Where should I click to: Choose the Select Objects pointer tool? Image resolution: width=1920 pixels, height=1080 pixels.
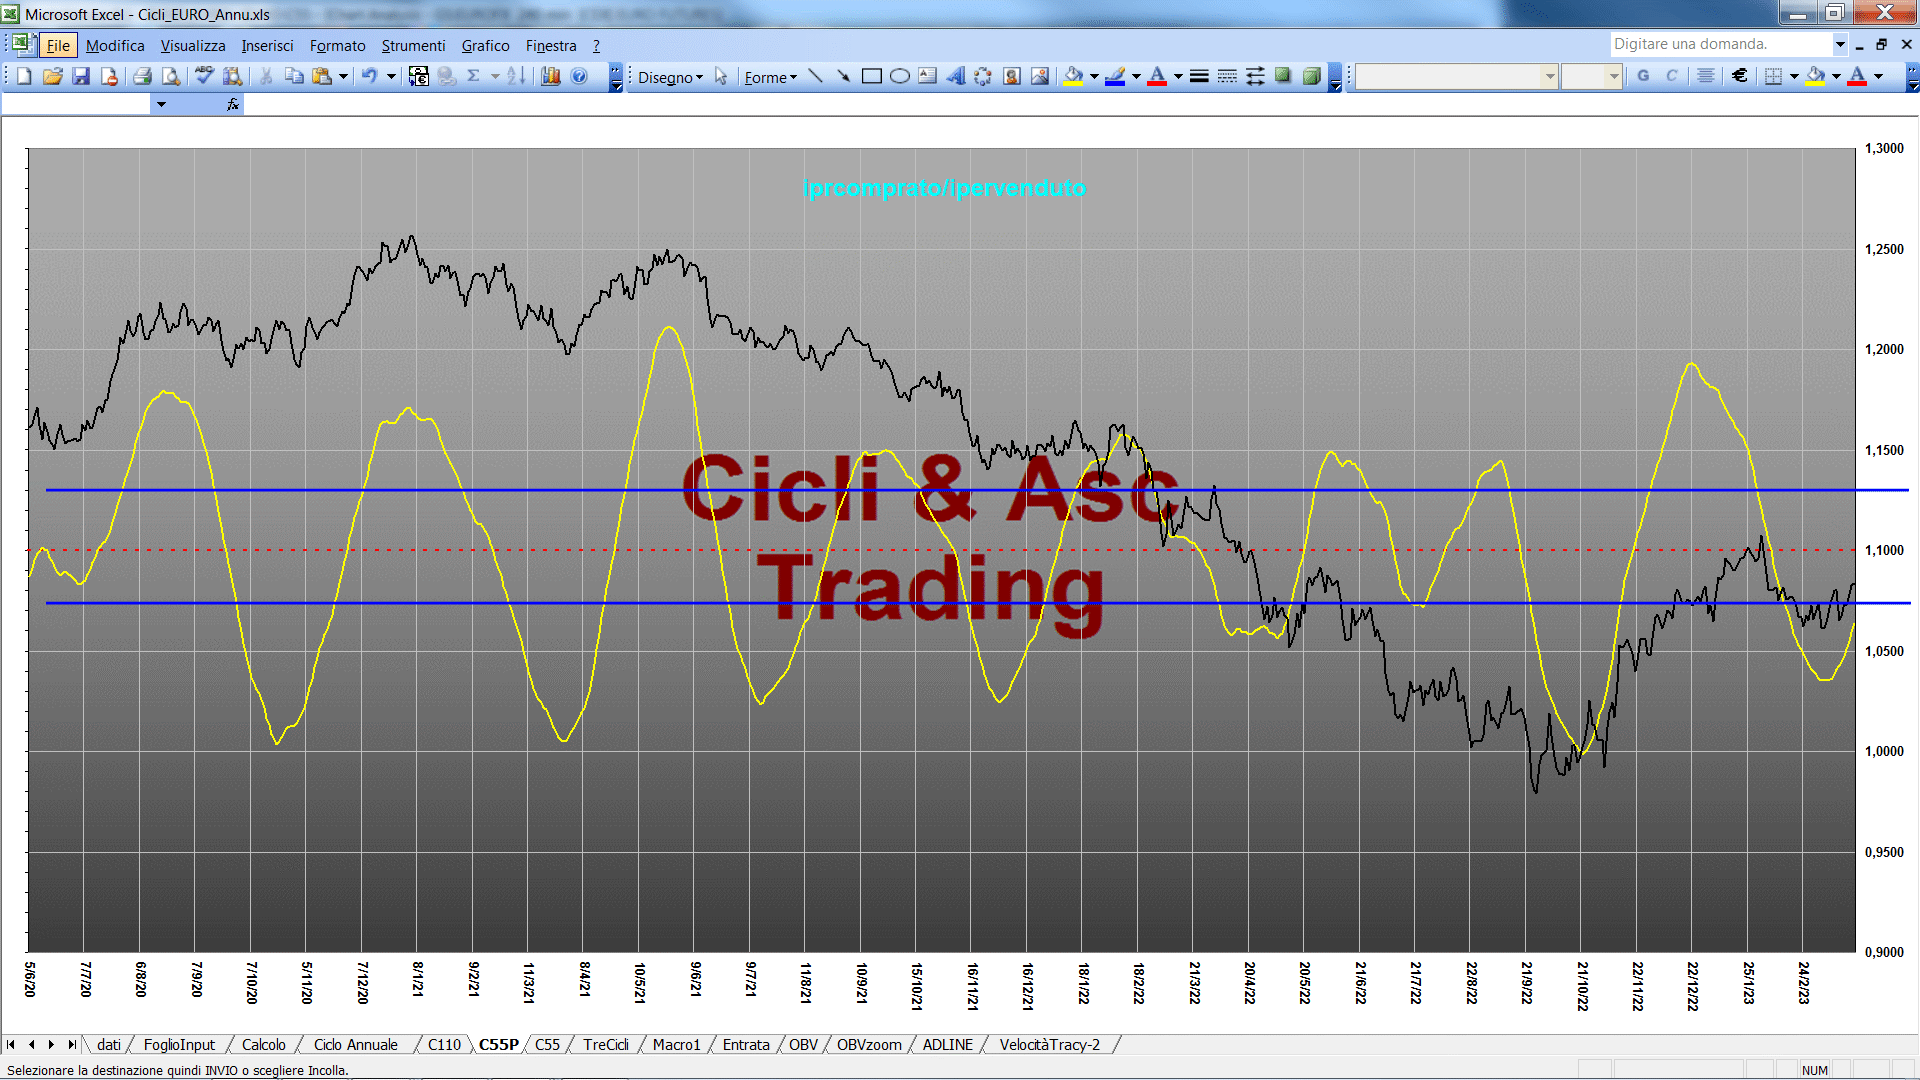click(x=721, y=76)
